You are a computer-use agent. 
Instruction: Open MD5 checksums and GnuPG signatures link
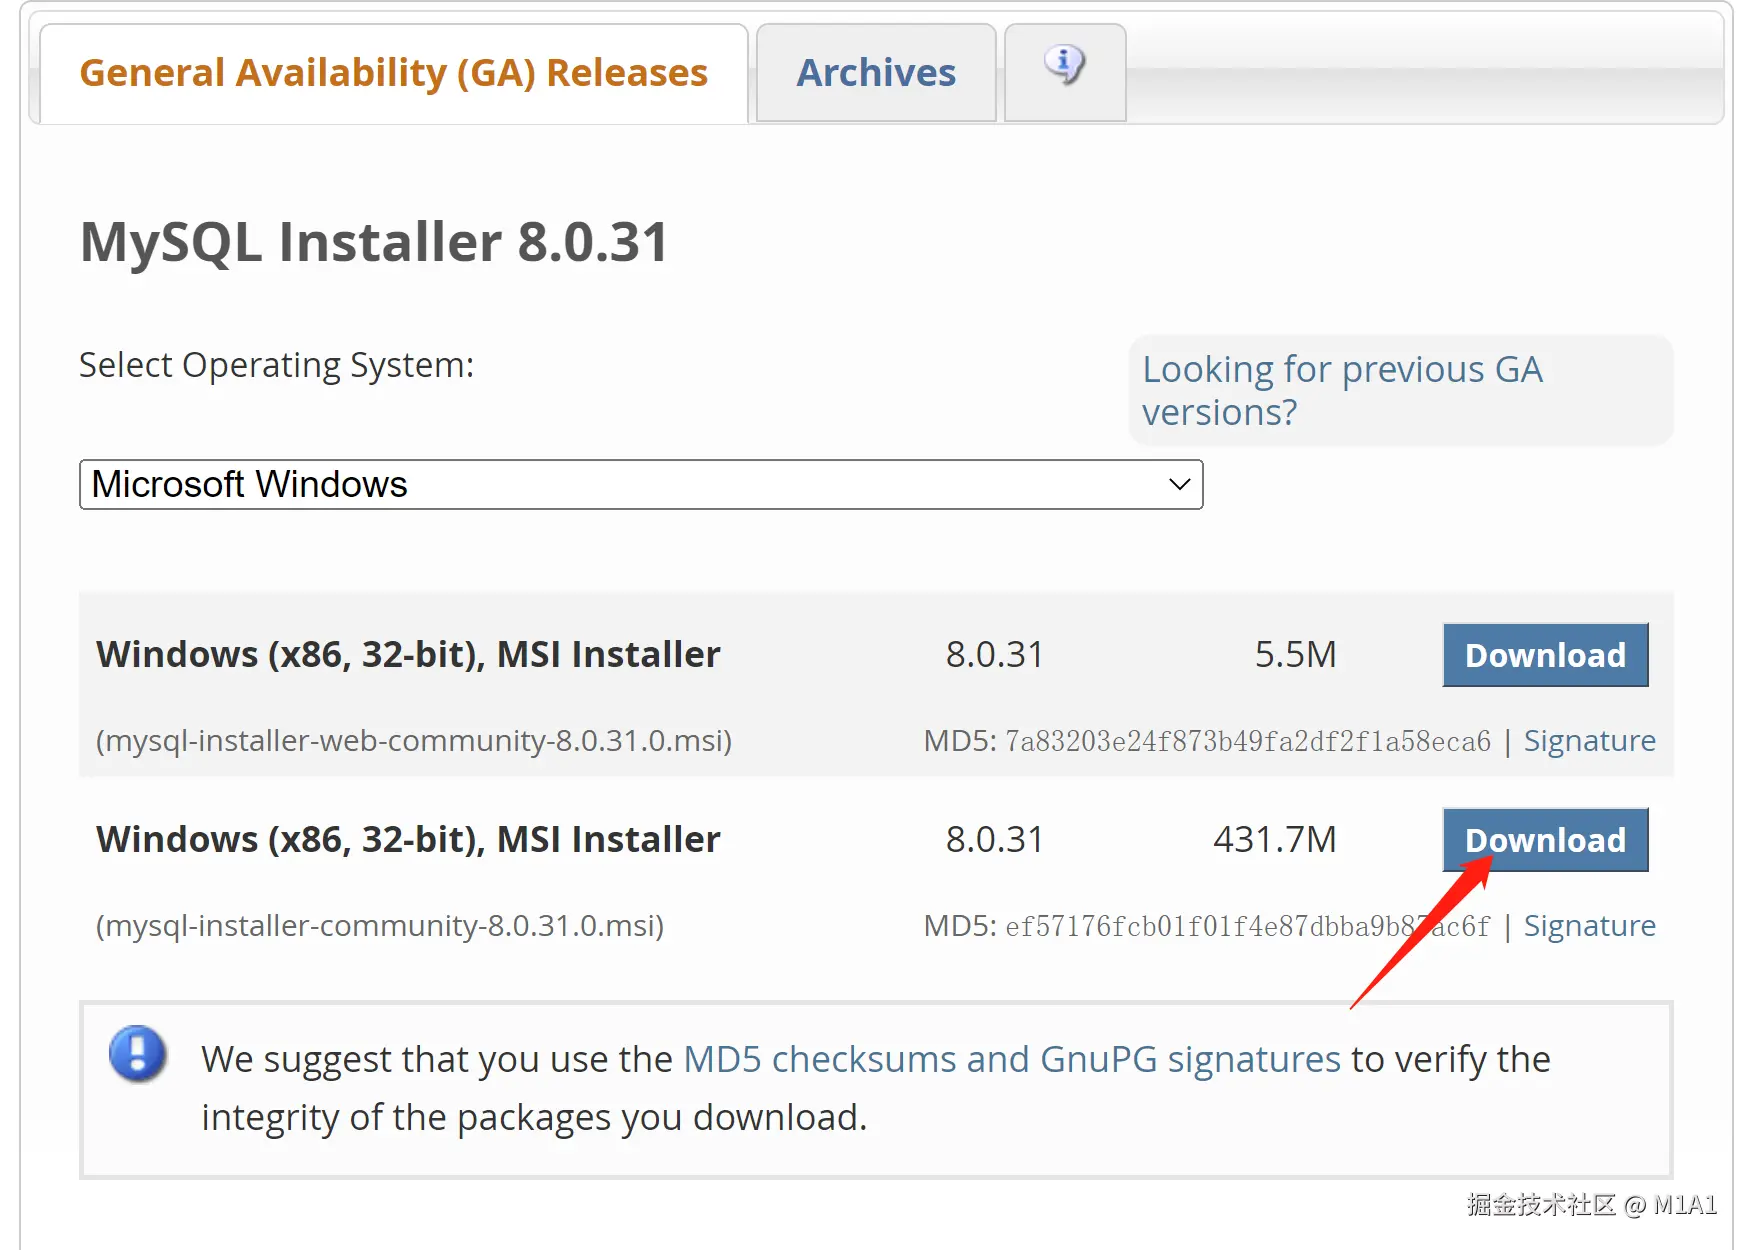point(1011,1059)
